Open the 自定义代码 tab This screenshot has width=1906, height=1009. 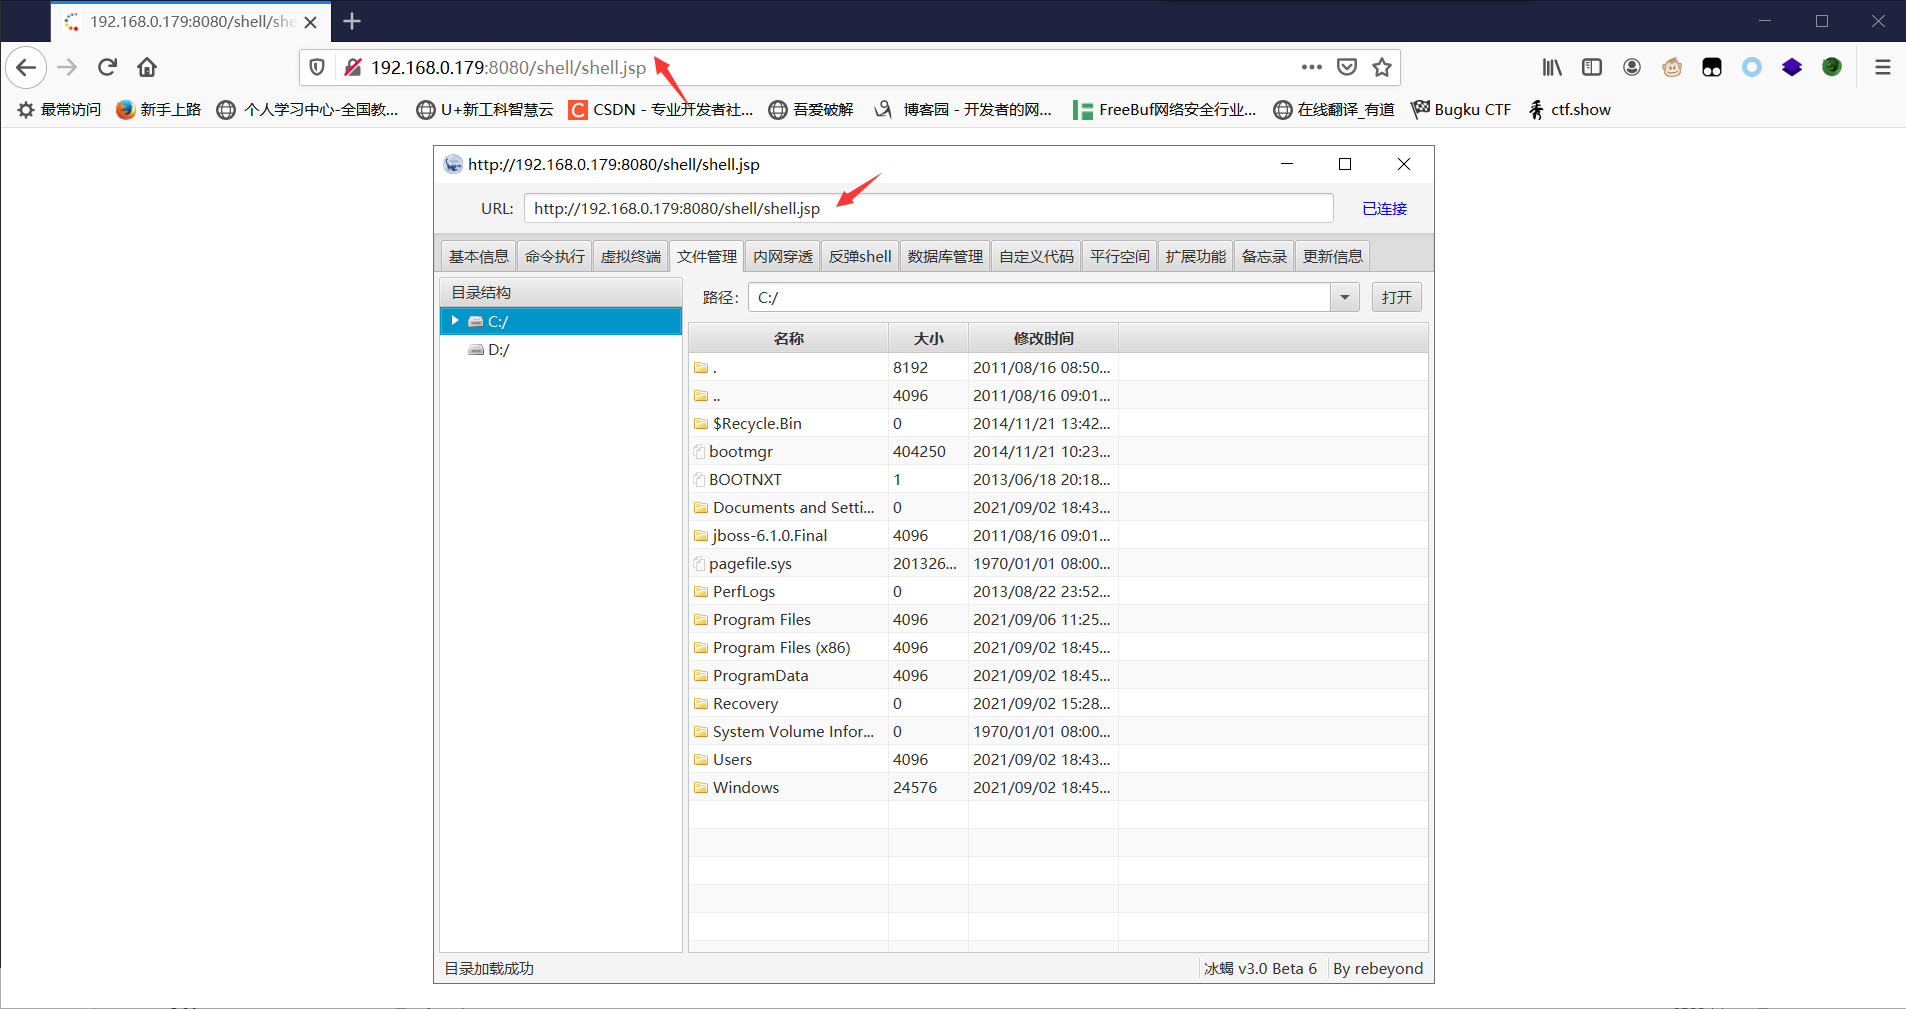pos(1036,257)
